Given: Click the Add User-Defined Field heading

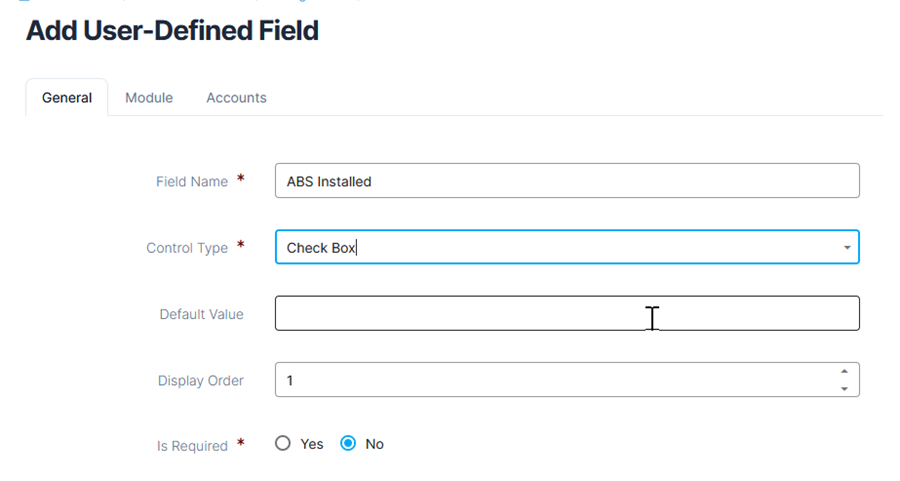Looking at the screenshot, I should pyautogui.click(x=172, y=31).
